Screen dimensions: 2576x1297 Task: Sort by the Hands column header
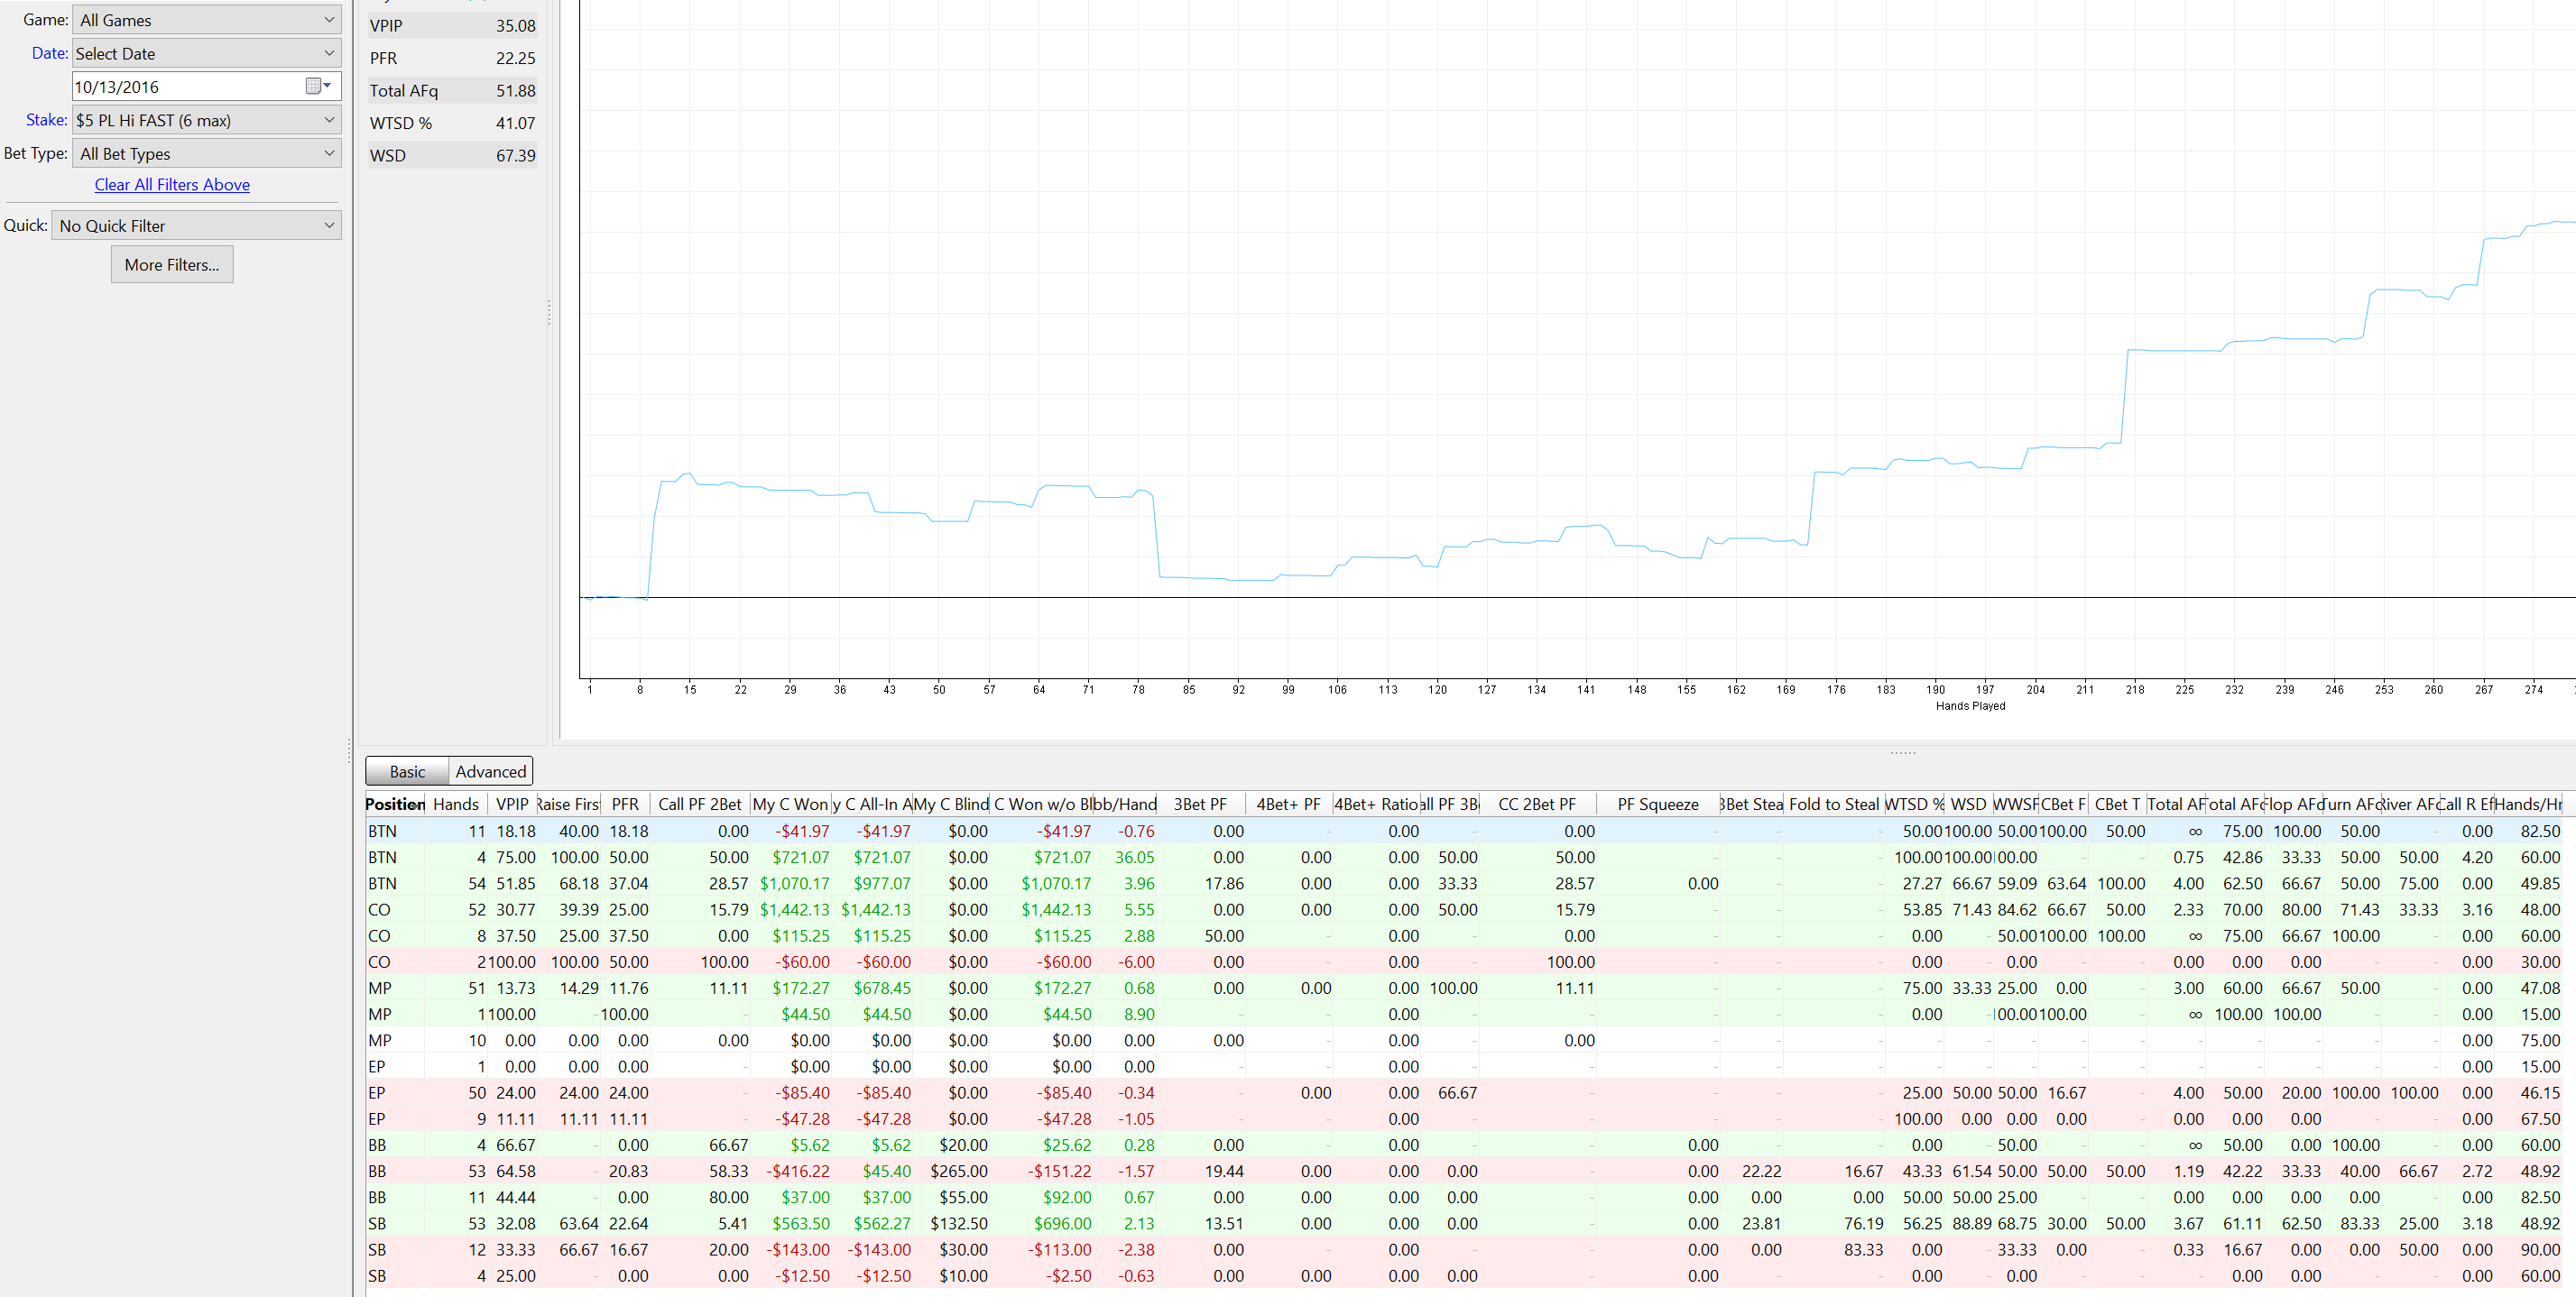[x=456, y=804]
